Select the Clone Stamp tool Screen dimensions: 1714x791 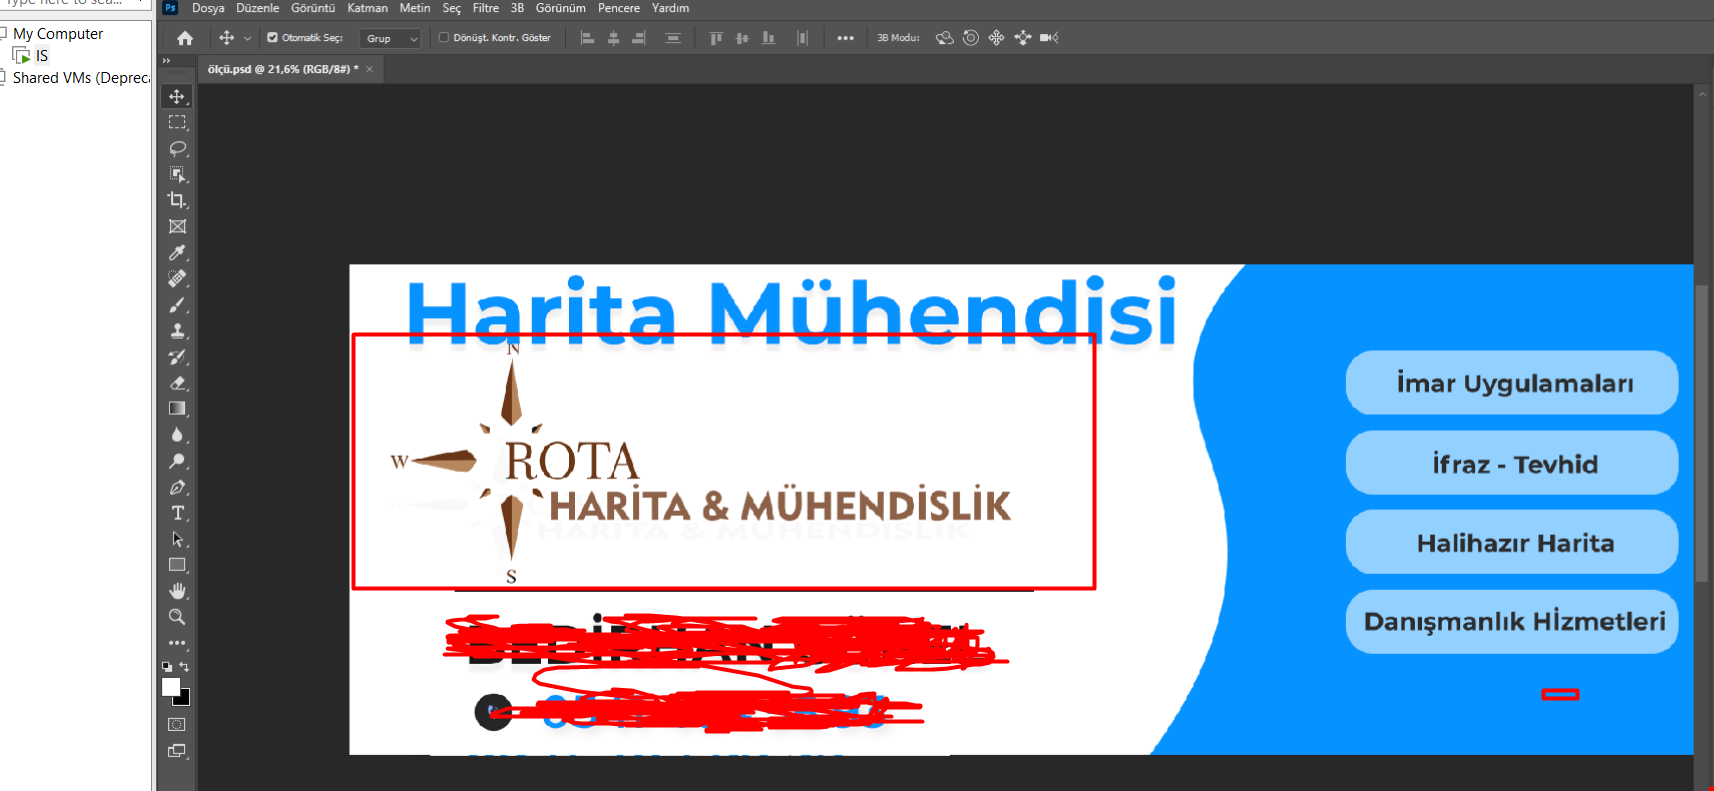pos(177,330)
